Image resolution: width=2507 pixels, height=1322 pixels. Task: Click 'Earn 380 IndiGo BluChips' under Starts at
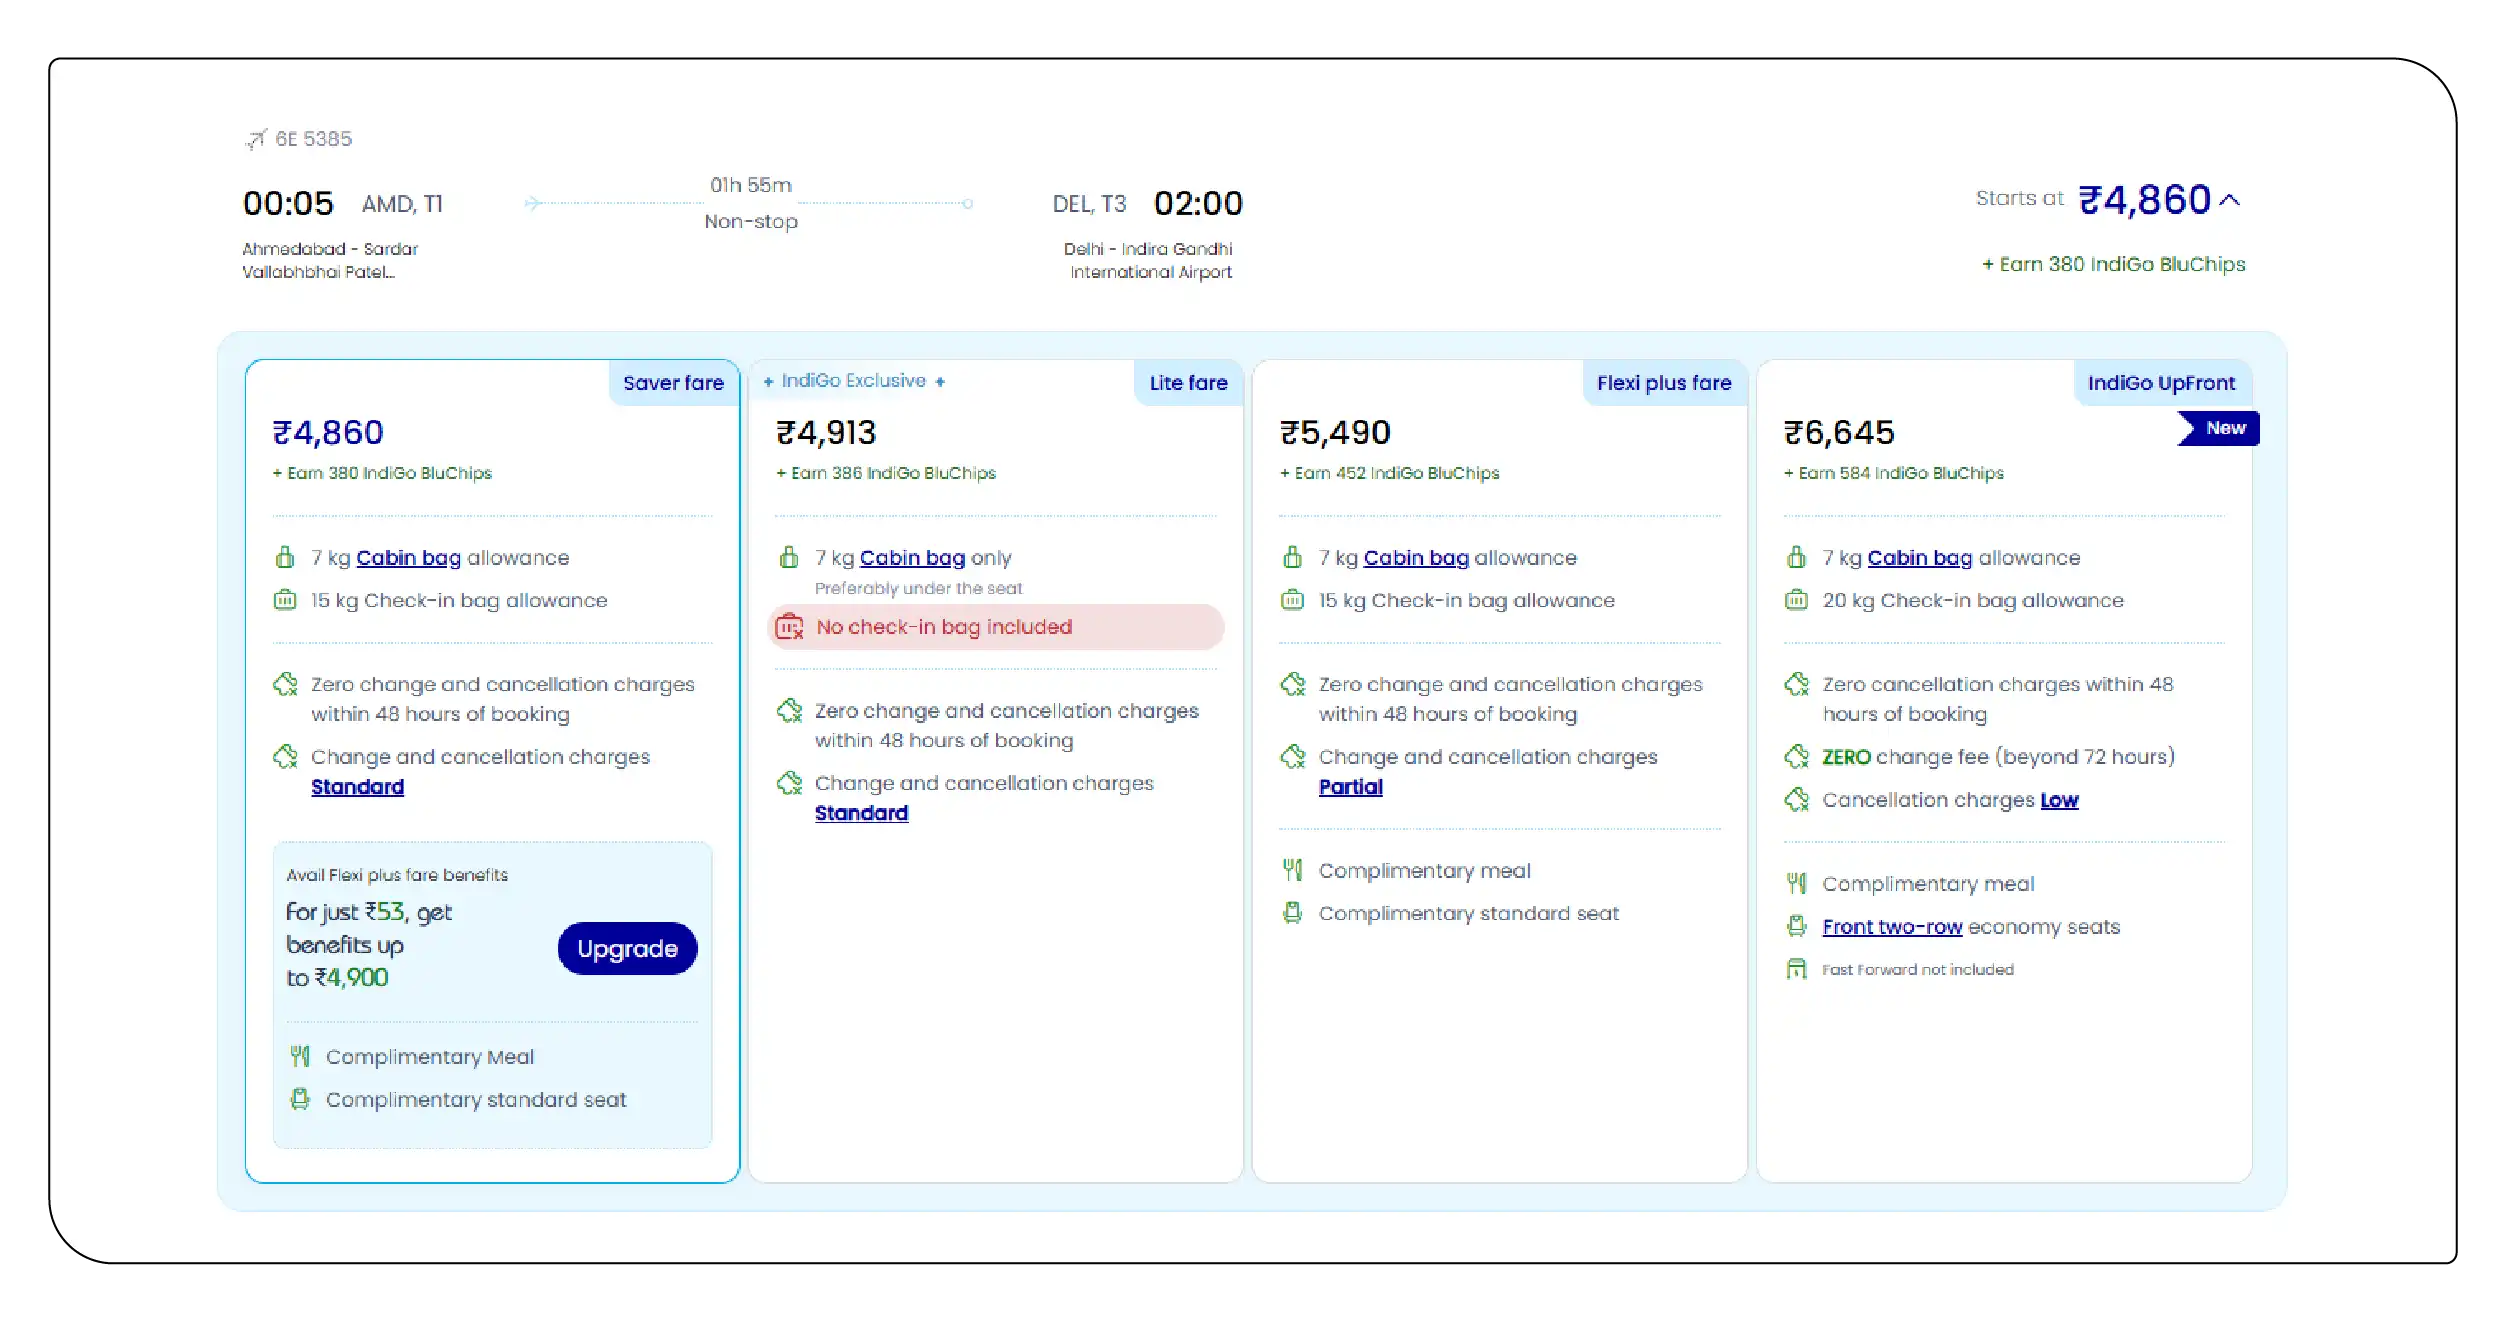pyautogui.click(x=2114, y=264)
